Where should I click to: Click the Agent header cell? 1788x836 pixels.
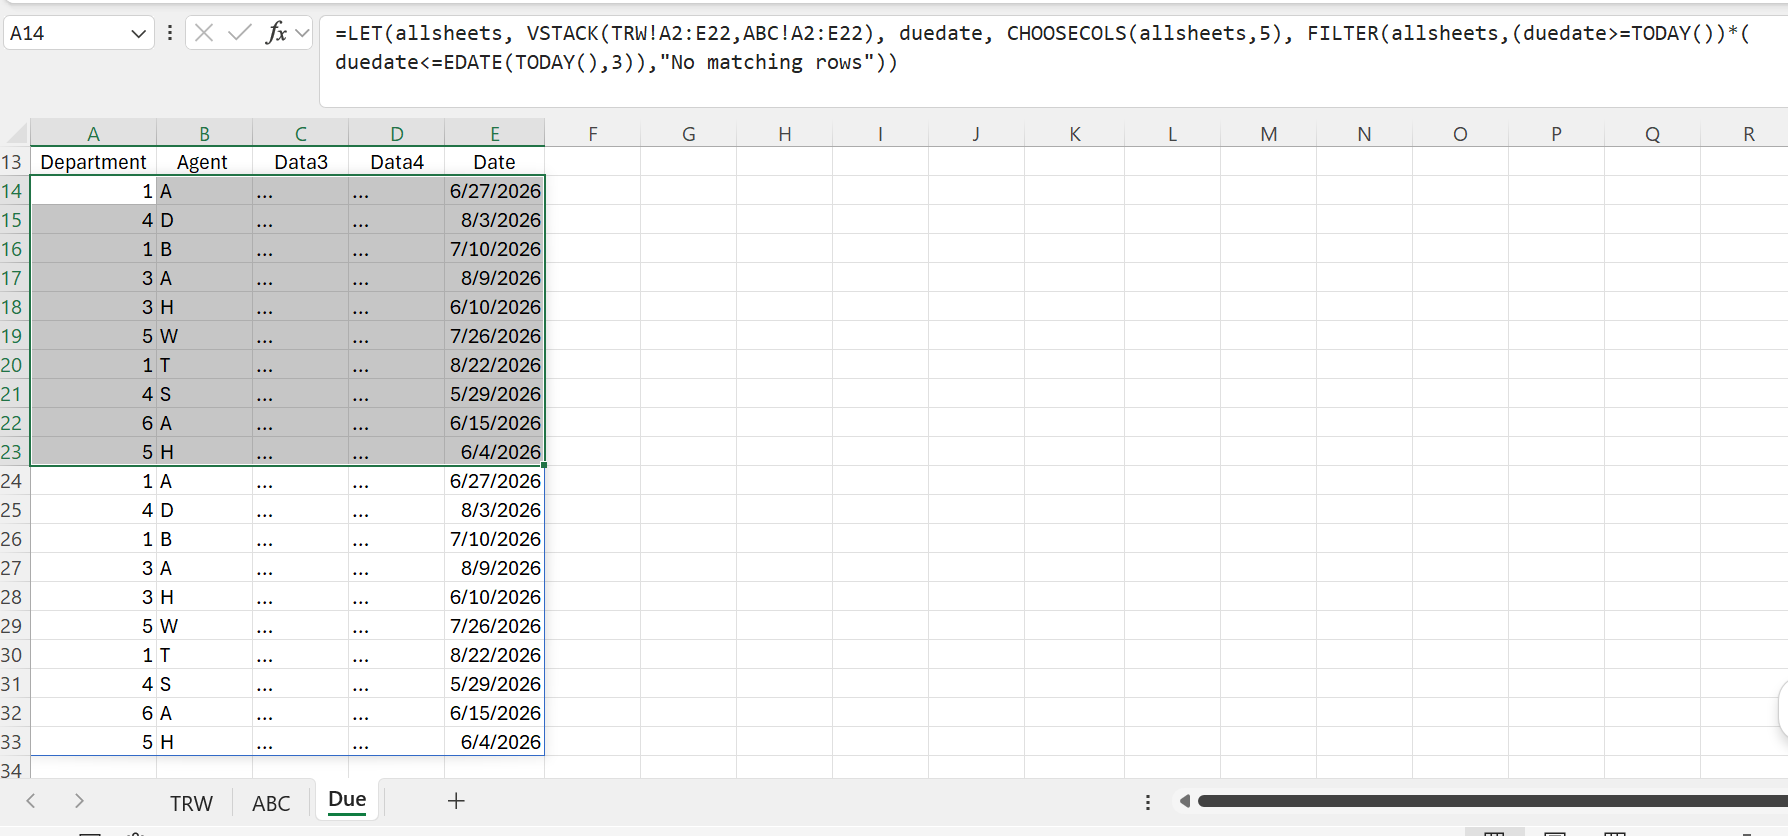click(x=204, y=162)
